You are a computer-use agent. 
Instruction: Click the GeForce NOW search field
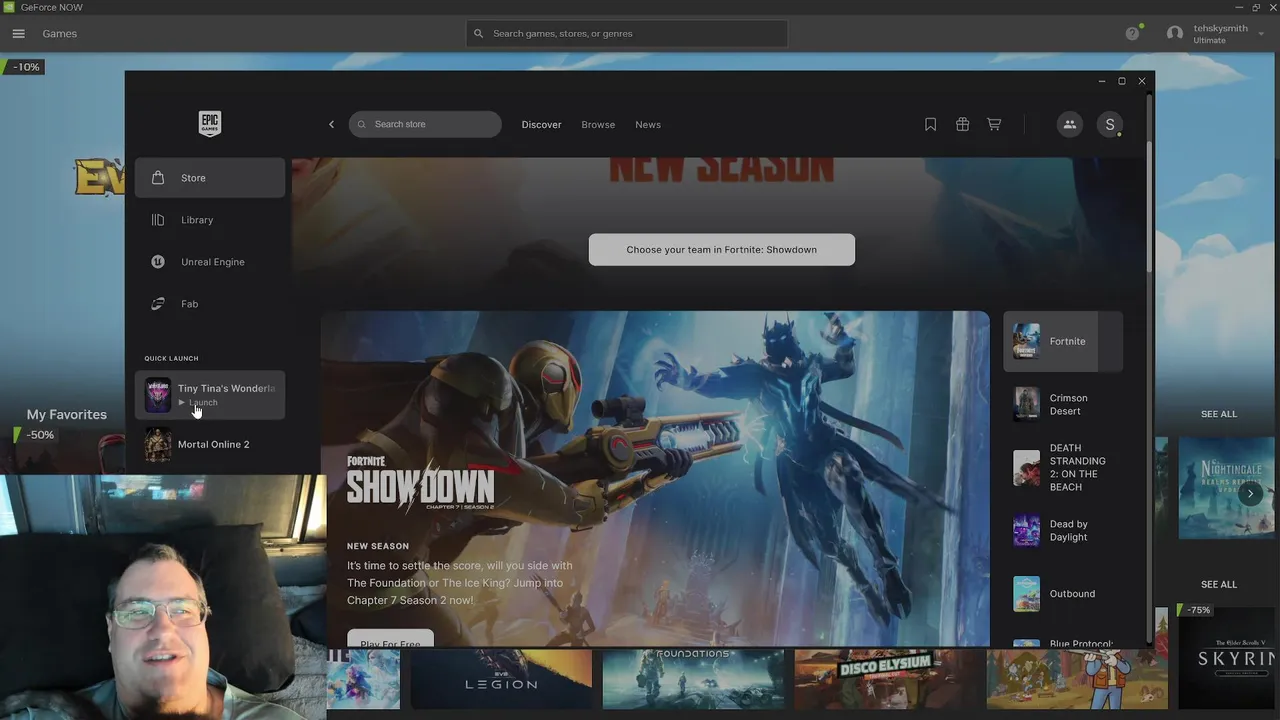627,33
